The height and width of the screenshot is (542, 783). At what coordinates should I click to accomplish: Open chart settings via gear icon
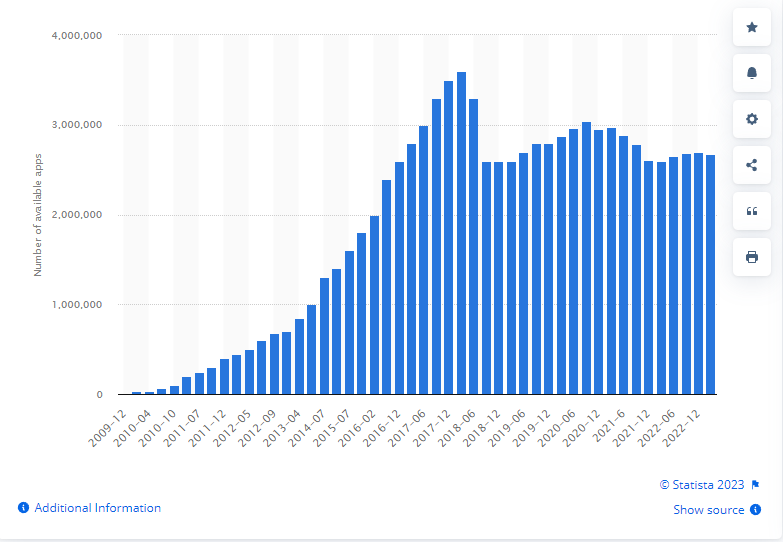(752, 119)
